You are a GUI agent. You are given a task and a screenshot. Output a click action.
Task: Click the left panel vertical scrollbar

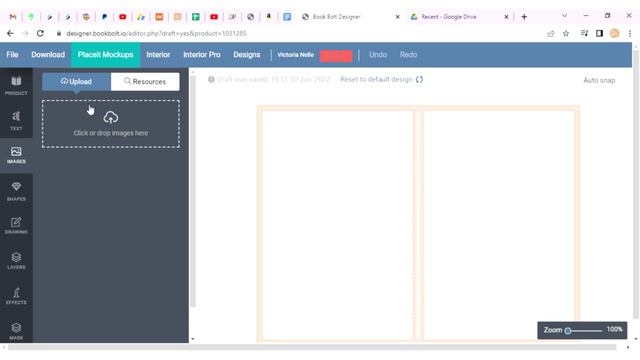pos(193,191)
